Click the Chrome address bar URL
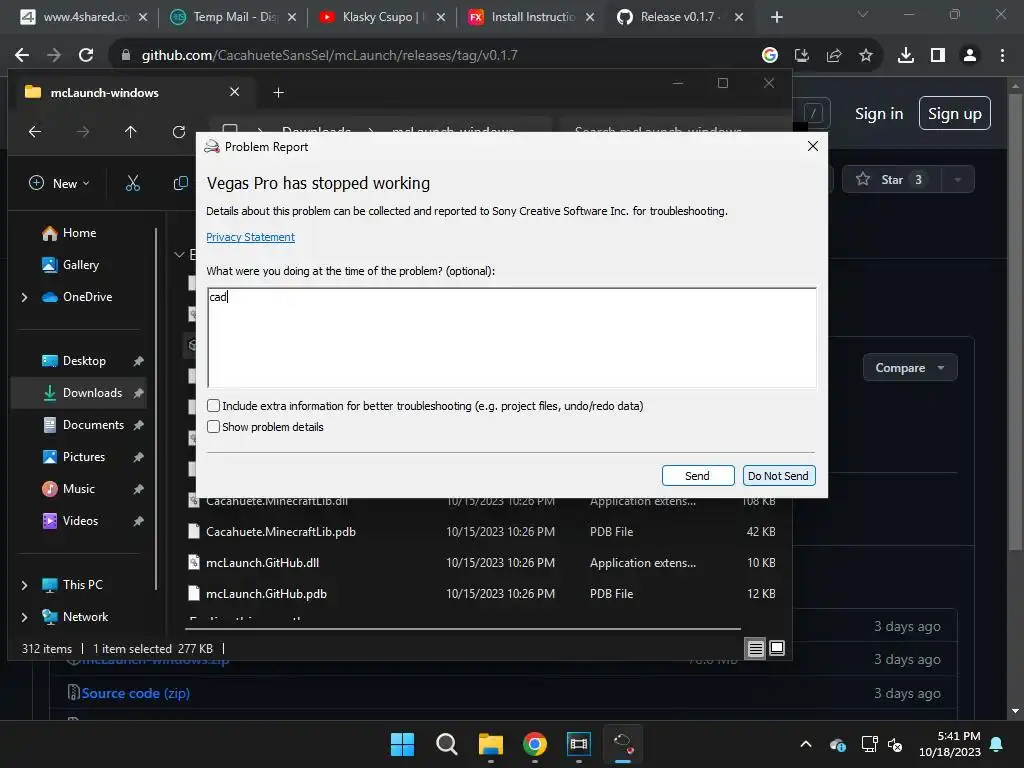This screenshot has width=1024, height=768. (330, 56)
